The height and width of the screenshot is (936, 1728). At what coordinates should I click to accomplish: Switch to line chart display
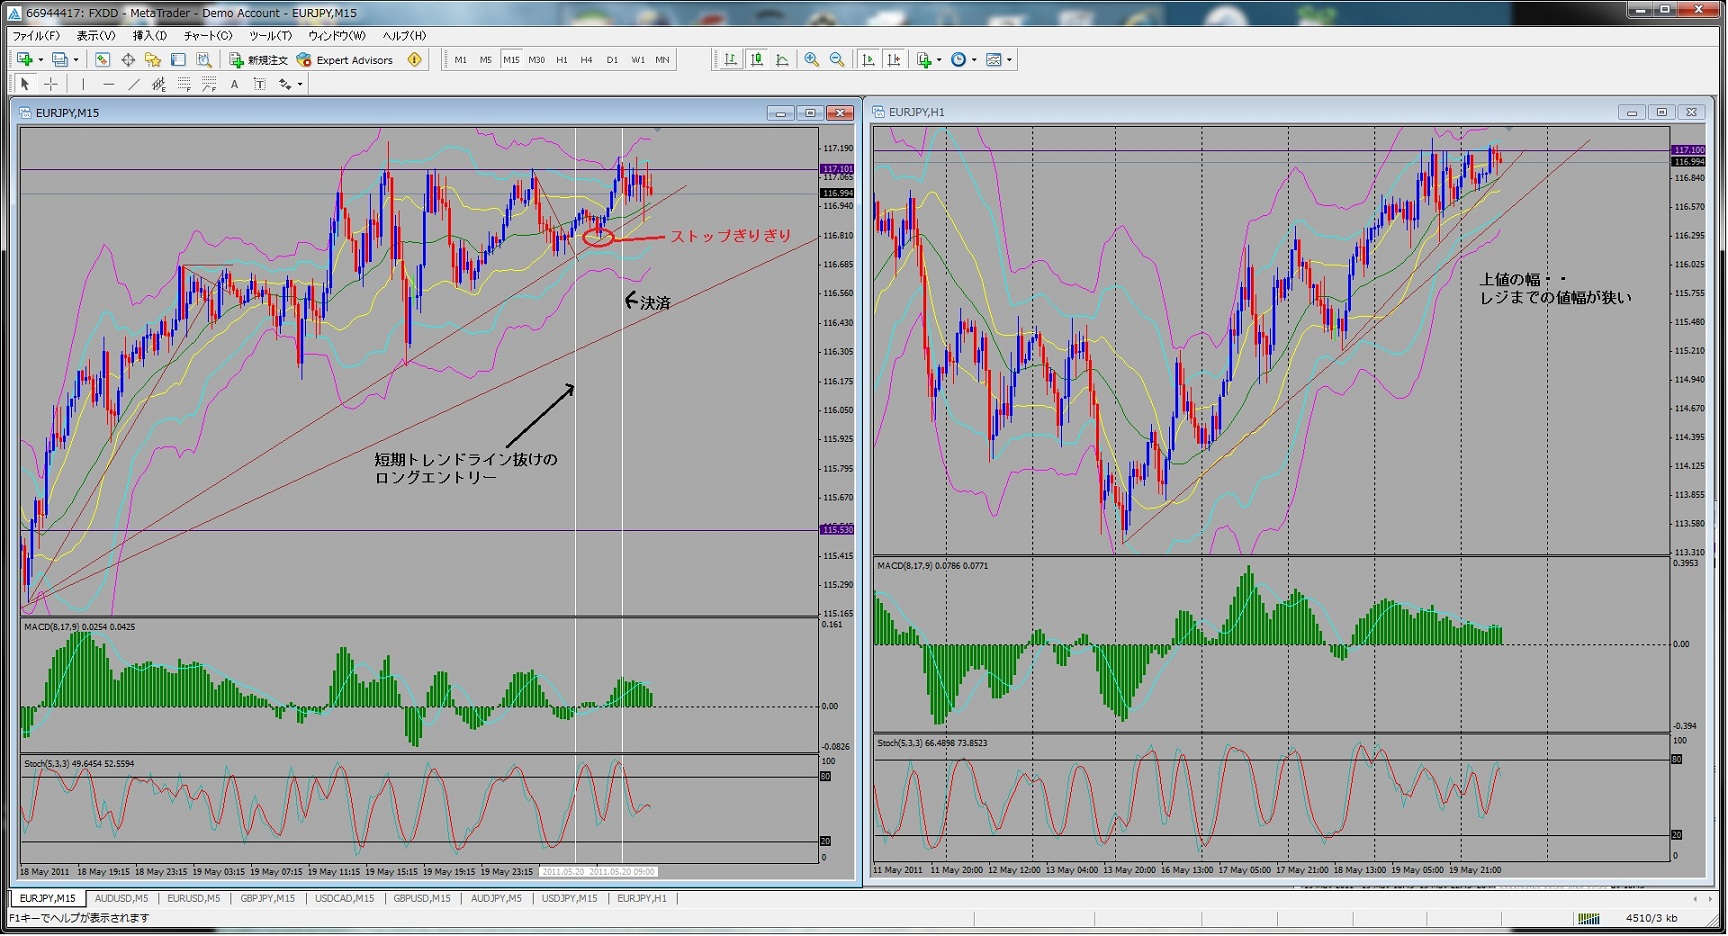(x=782, y=60)
